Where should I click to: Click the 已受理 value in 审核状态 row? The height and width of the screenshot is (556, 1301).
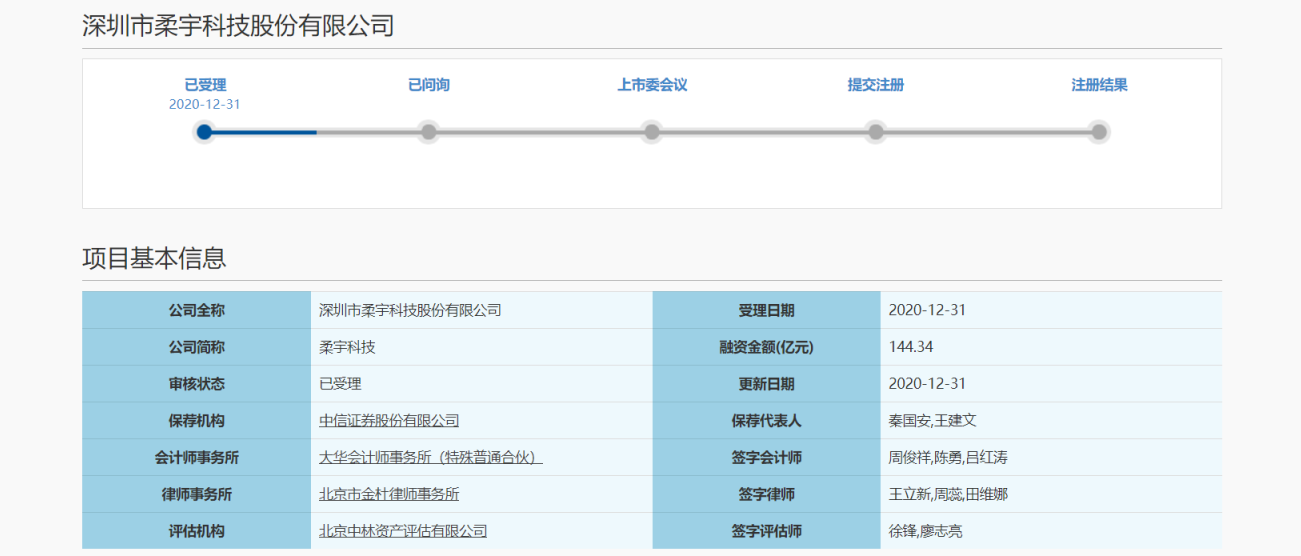click(x=340, y=384)
